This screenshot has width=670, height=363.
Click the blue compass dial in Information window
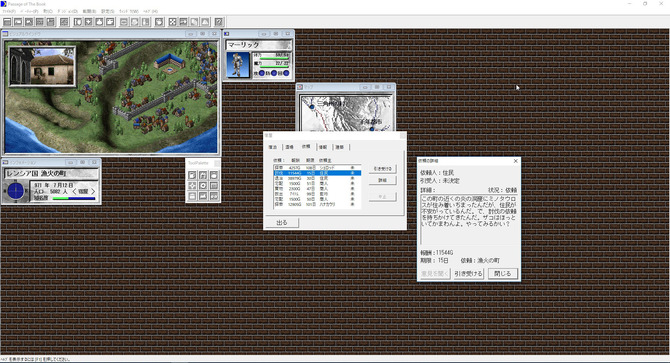click(x=16, y=191)
